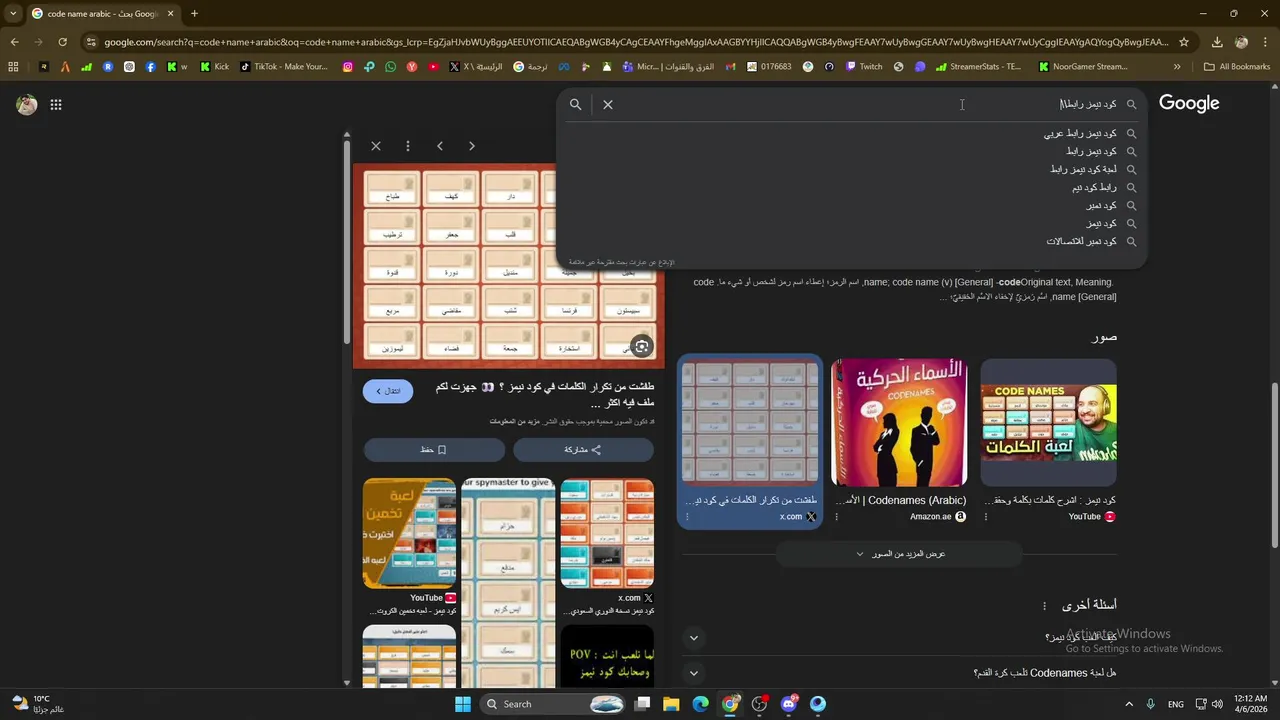This screenshot has width=1280, height=720.
Task: Open the الأسماء الحركية Codenames Amazon image
Action: [899, 423]
